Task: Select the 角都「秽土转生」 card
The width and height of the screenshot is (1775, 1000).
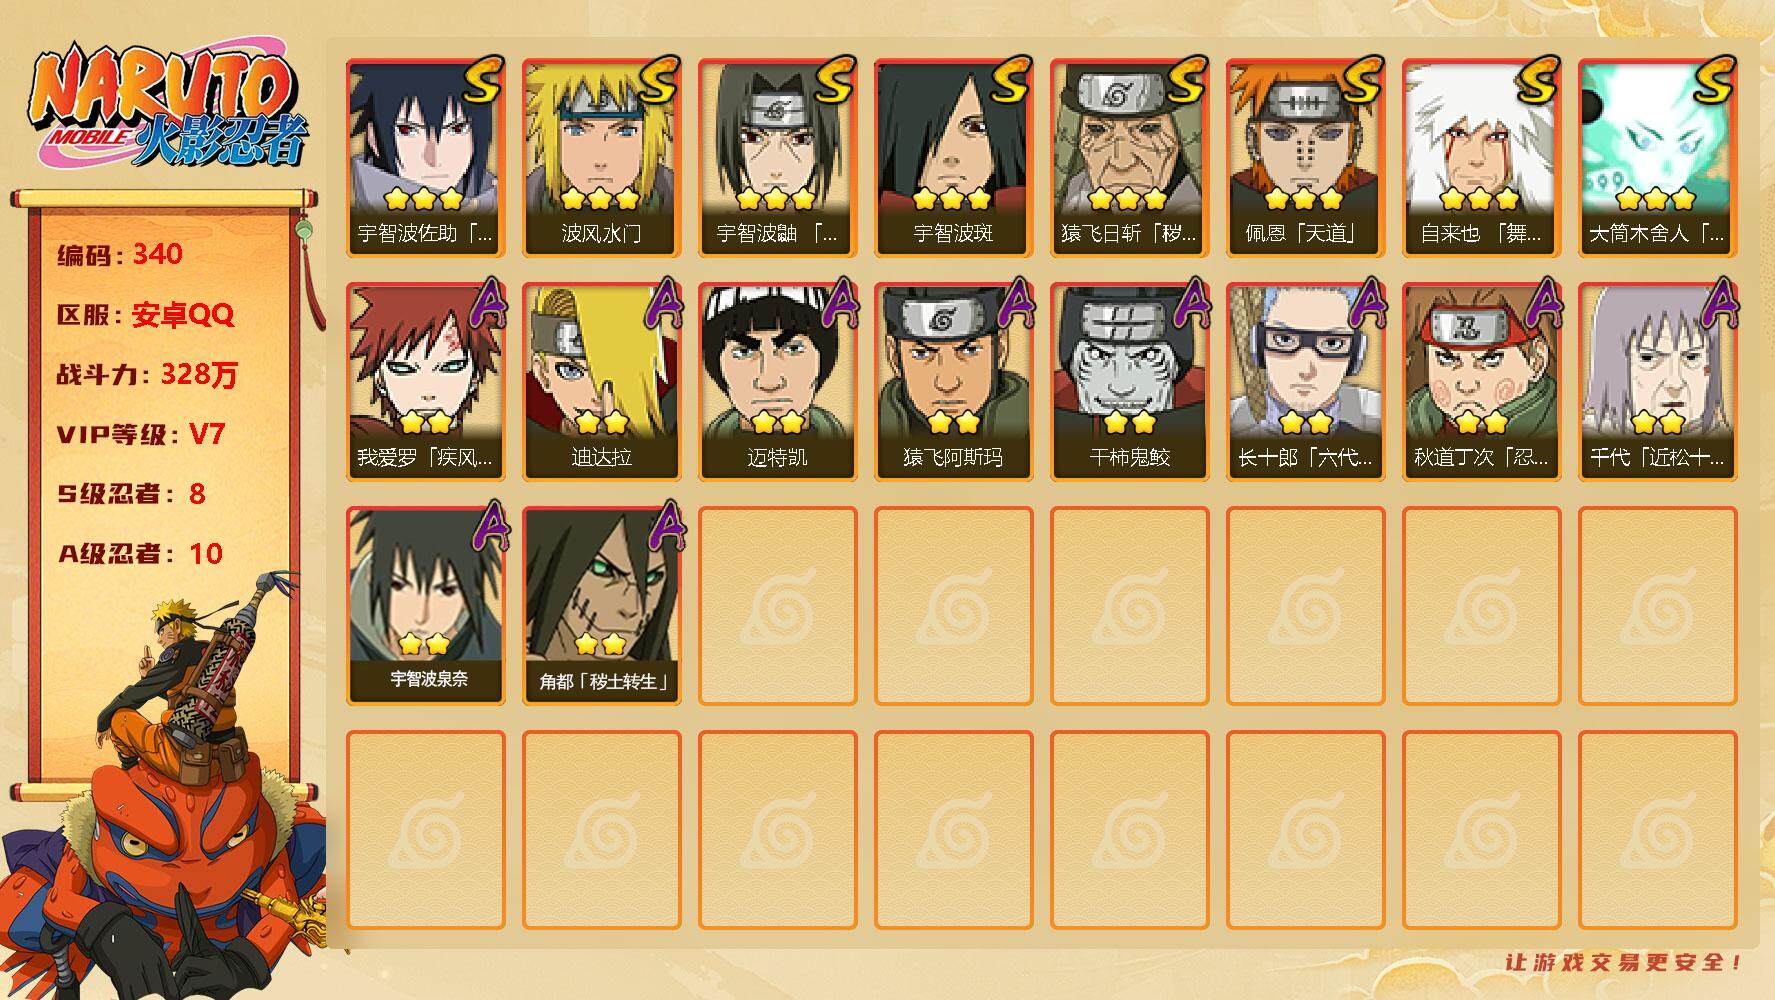Action: (x=601, y=606)
